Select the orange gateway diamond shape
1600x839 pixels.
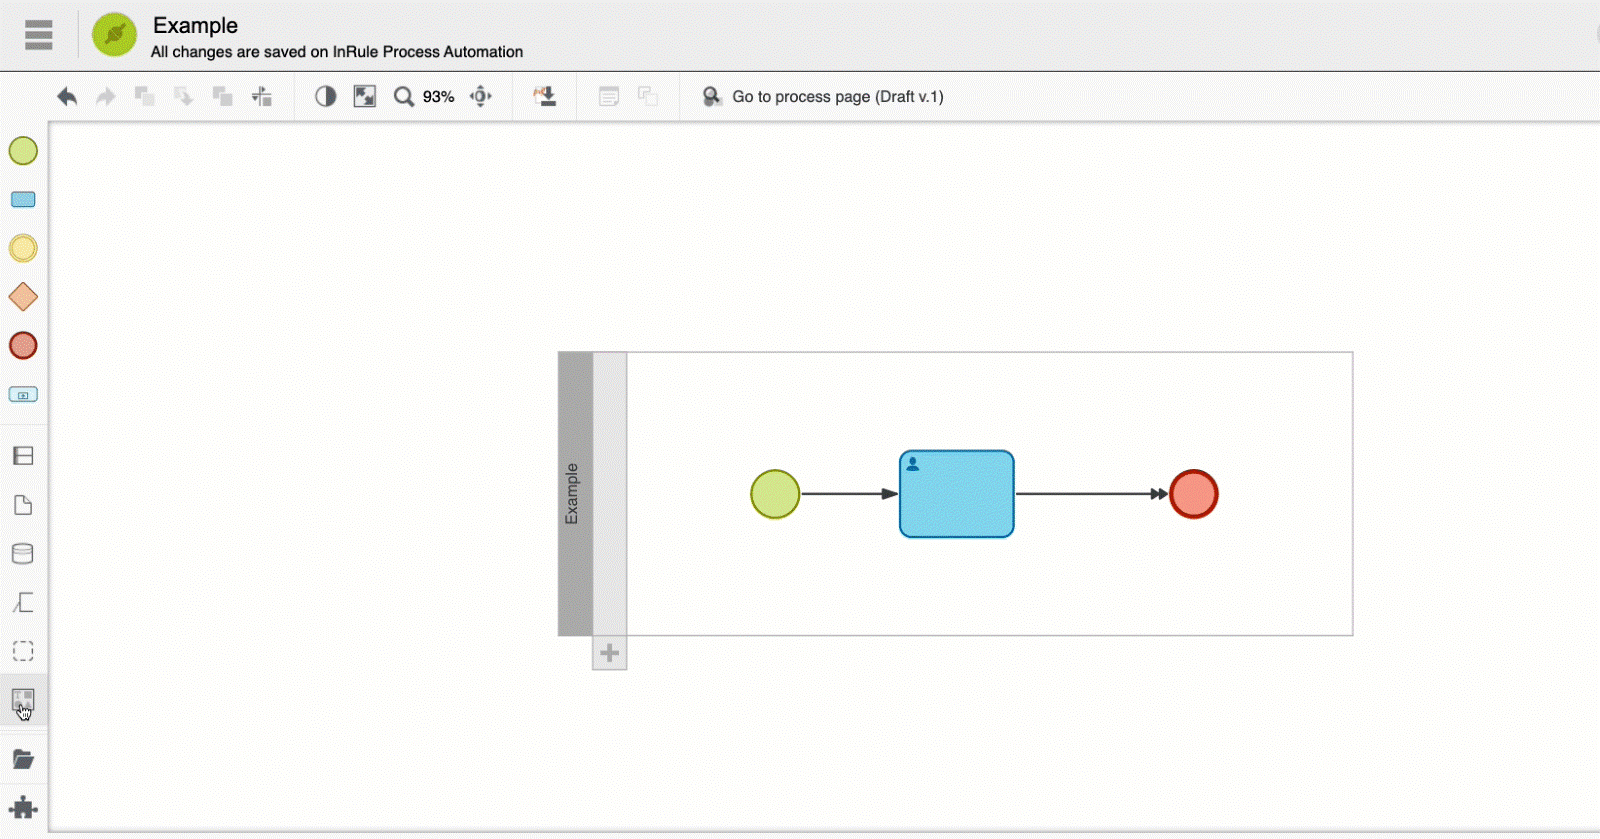pyautogui.click(x=23, y=297)
